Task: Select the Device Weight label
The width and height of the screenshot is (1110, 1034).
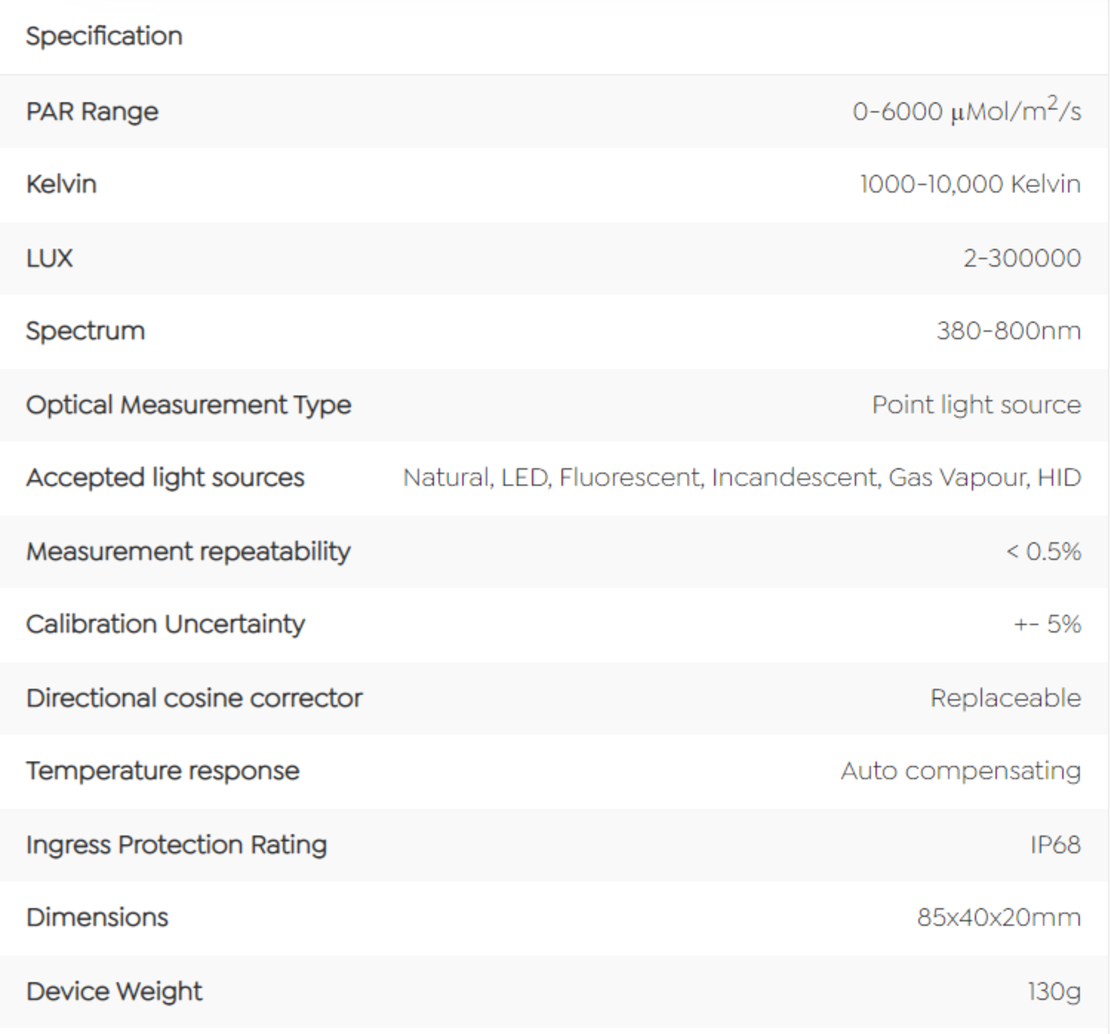Action: point(114,992)
